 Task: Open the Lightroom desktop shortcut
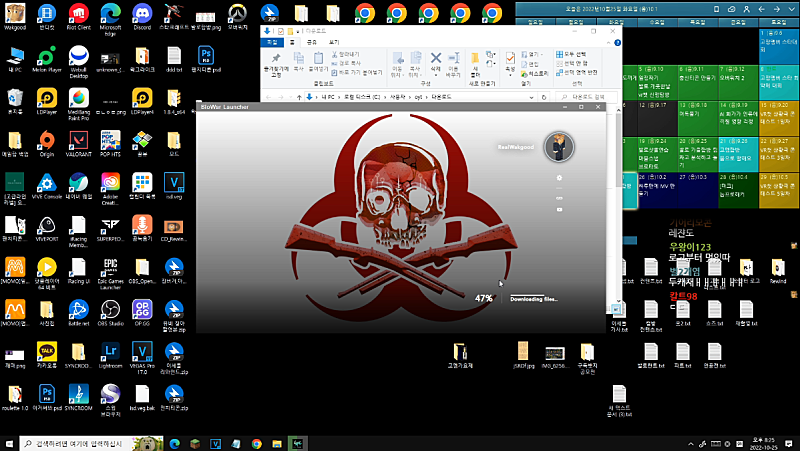point(111,353)
